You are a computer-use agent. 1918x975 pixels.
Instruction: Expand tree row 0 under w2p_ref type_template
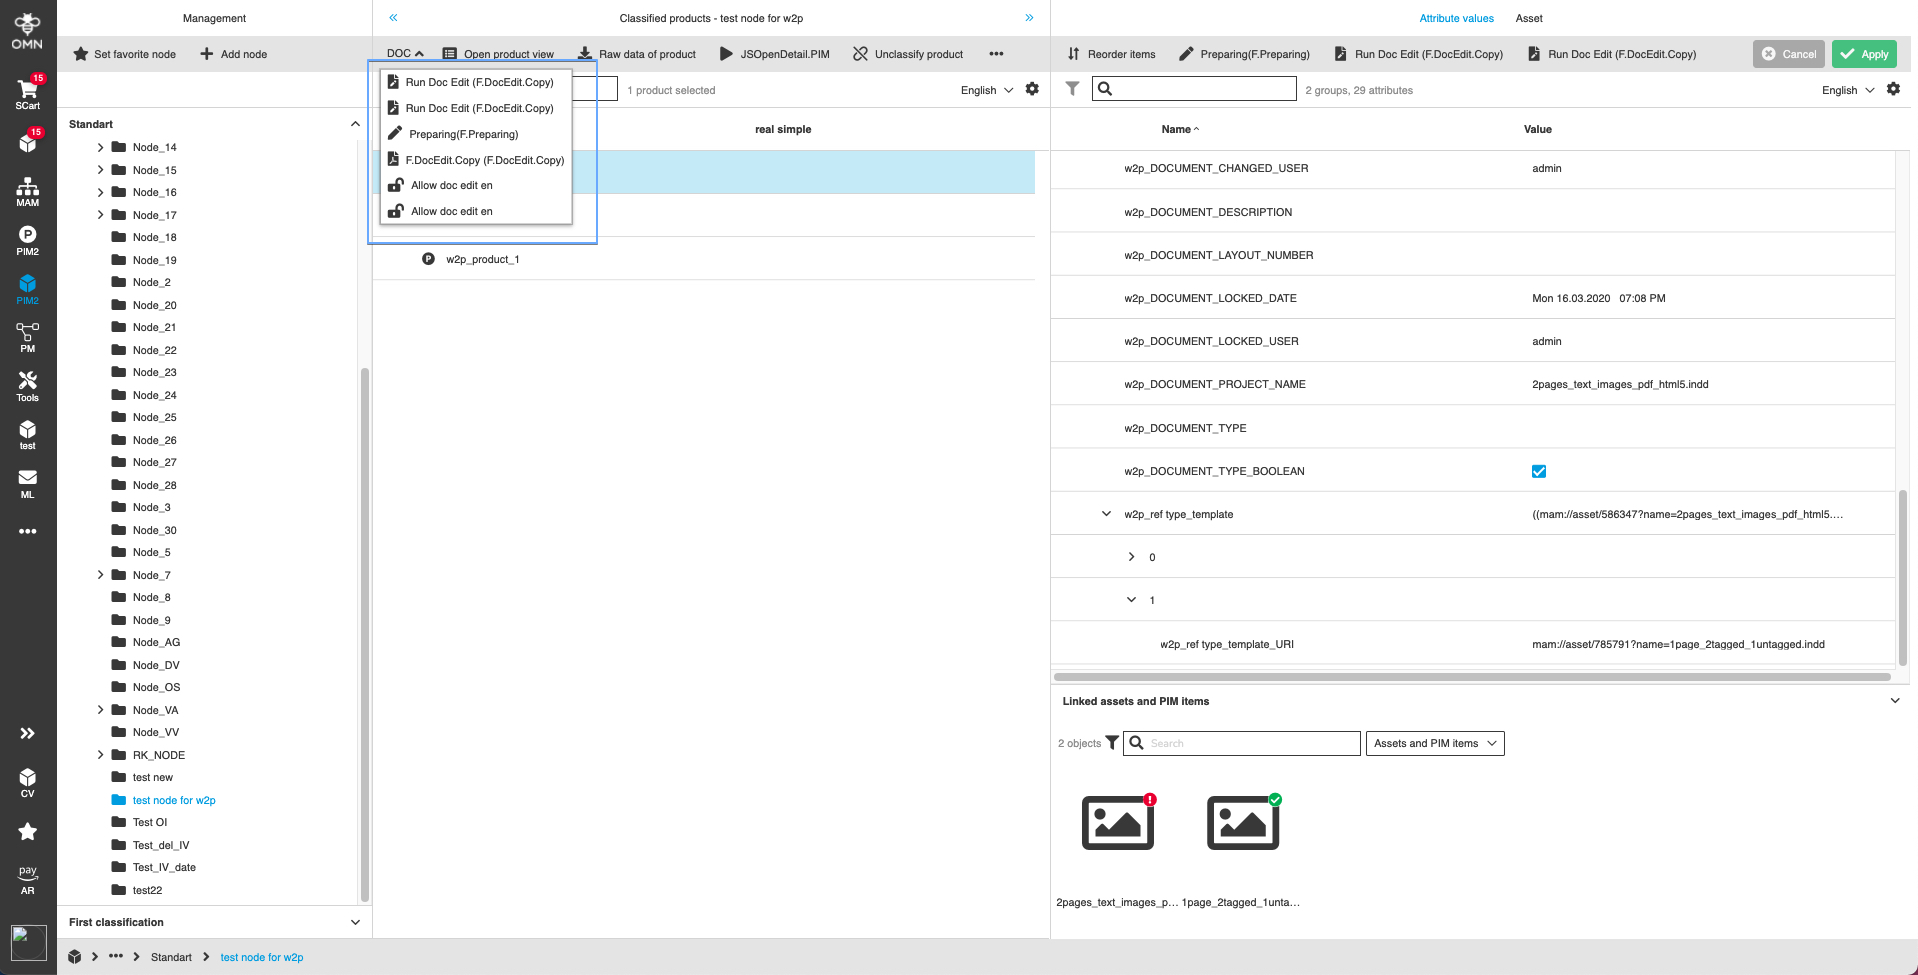1131,557
